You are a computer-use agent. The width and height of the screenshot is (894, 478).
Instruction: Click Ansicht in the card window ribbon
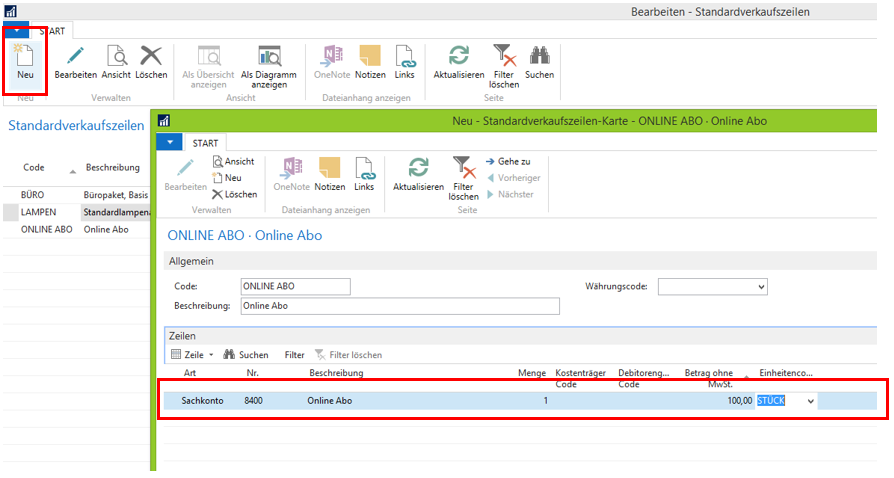click(x=234, y=161)
